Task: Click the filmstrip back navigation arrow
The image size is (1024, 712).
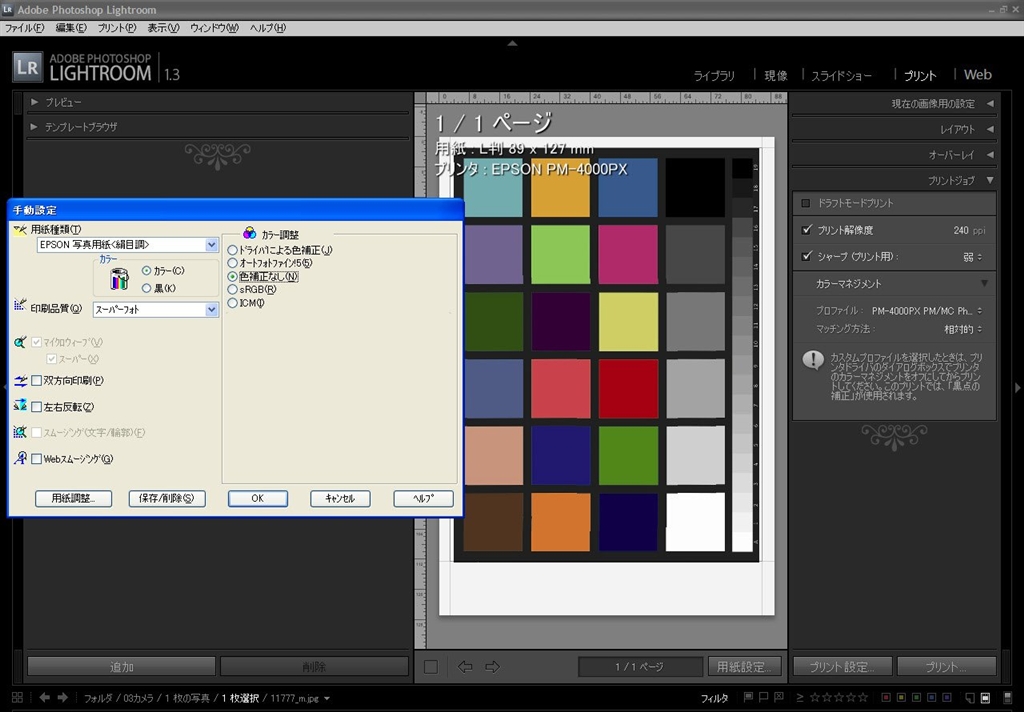Action: [x=44, y=697]
